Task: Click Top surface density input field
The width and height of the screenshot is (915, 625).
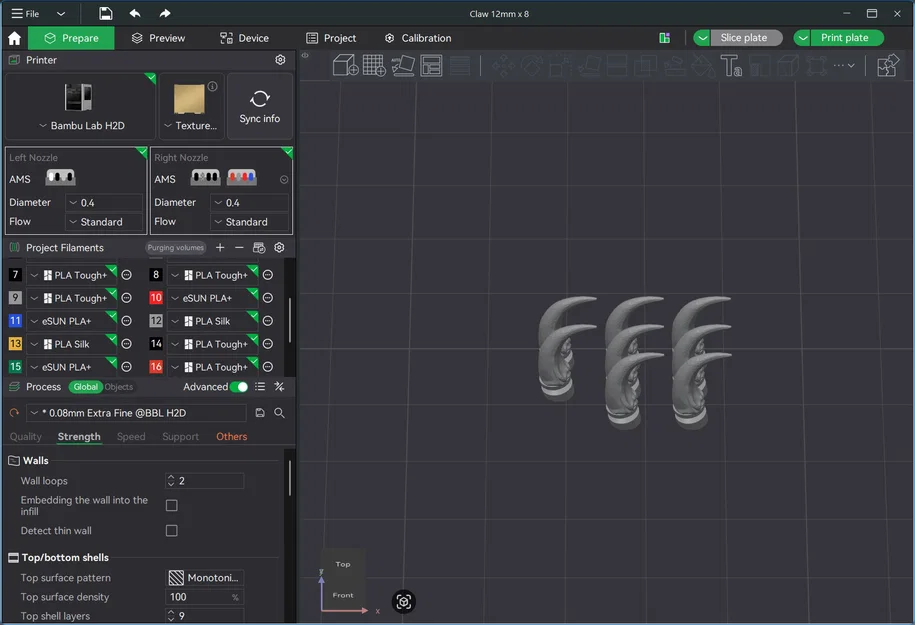Action: pos(205,597)
